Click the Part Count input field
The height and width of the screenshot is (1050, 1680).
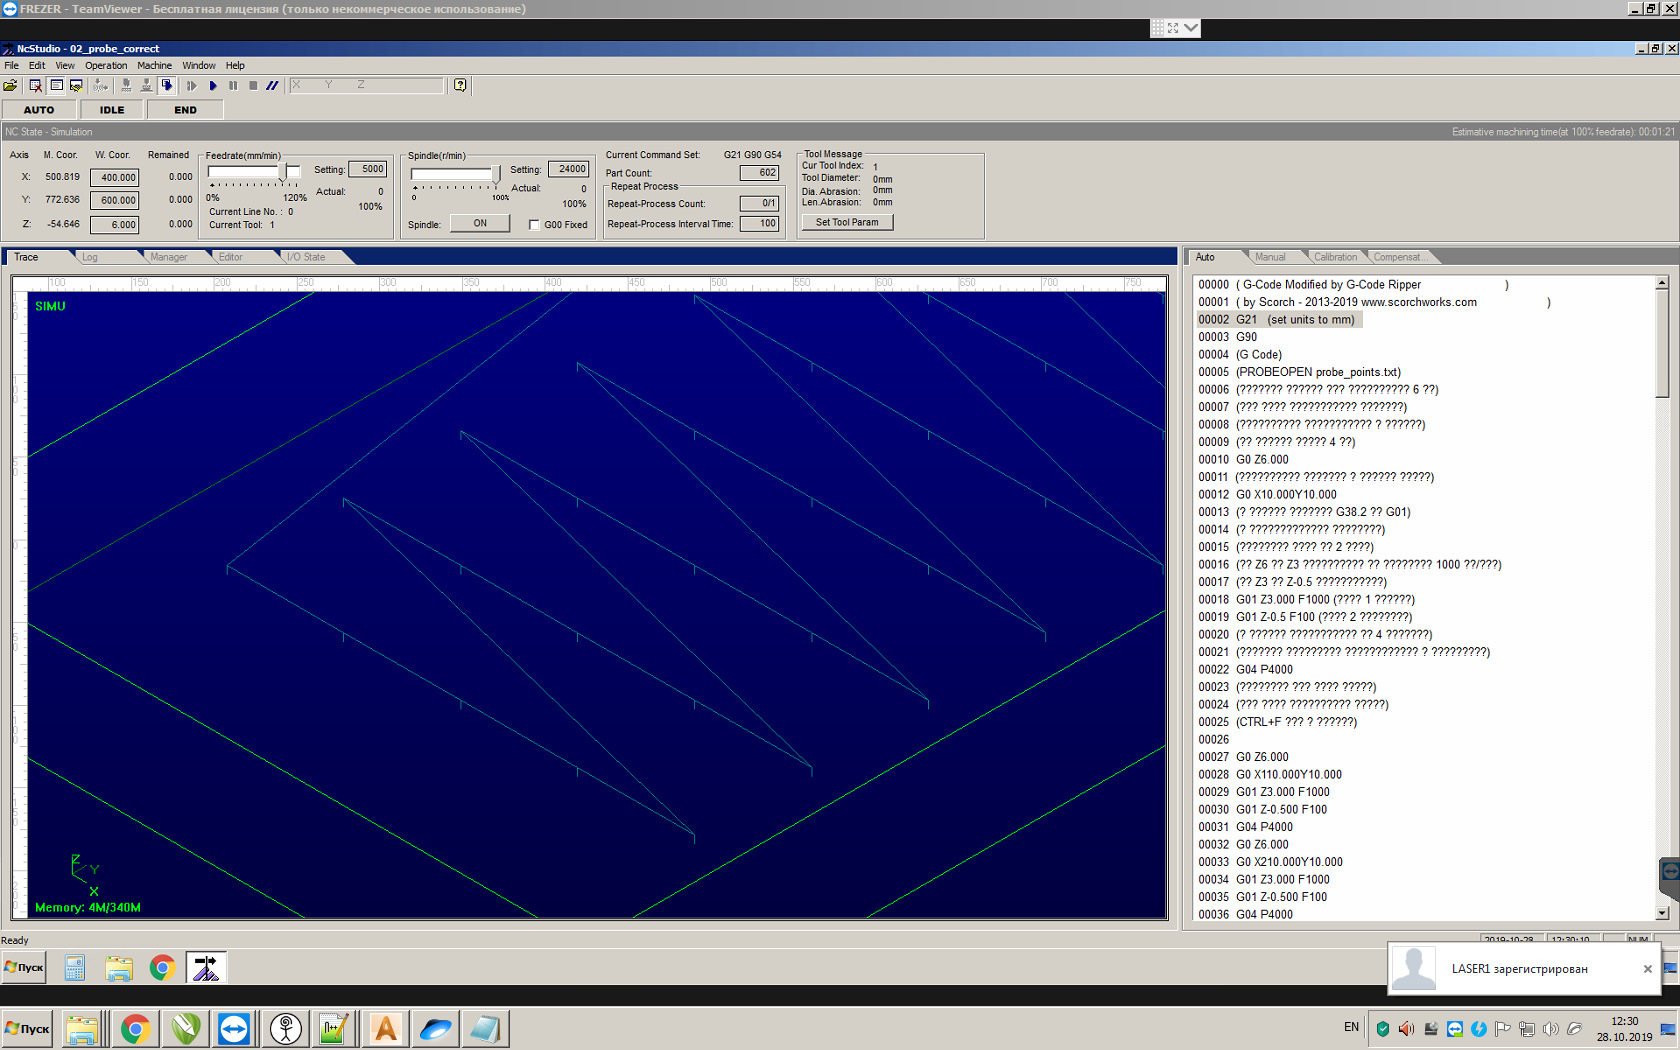coord(759,173)
